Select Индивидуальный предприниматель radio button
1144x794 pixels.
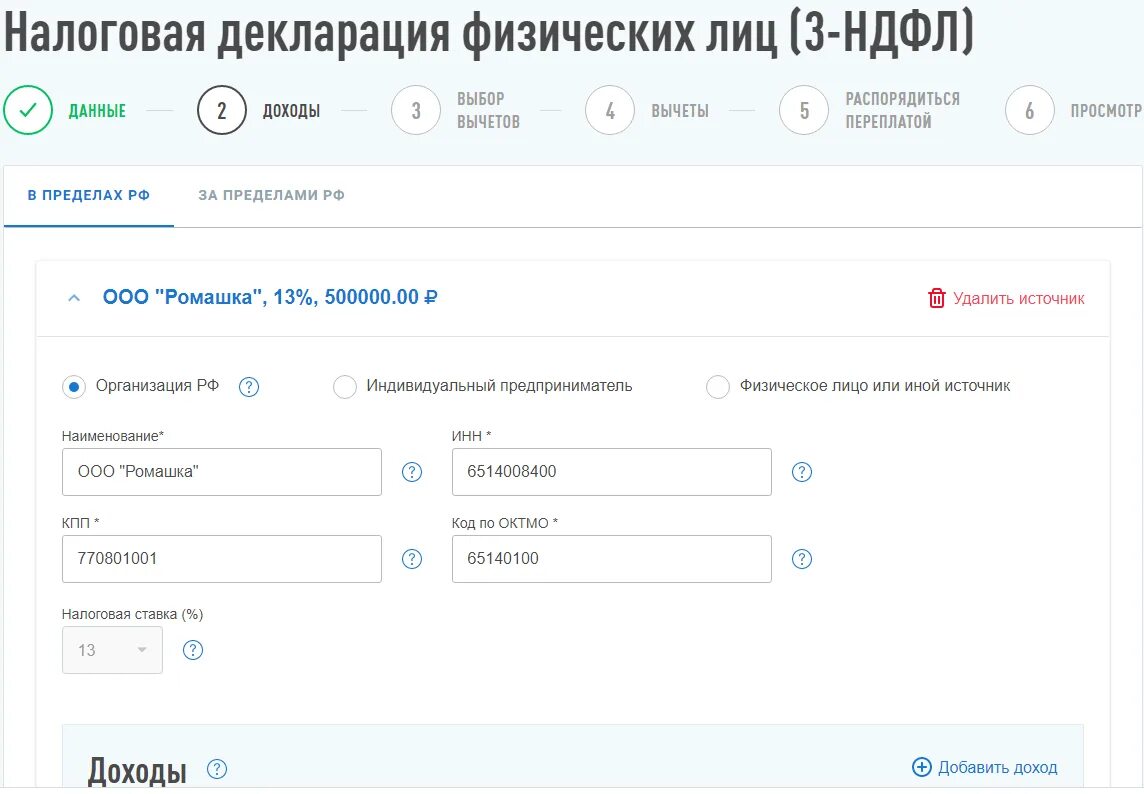point(344,387)
